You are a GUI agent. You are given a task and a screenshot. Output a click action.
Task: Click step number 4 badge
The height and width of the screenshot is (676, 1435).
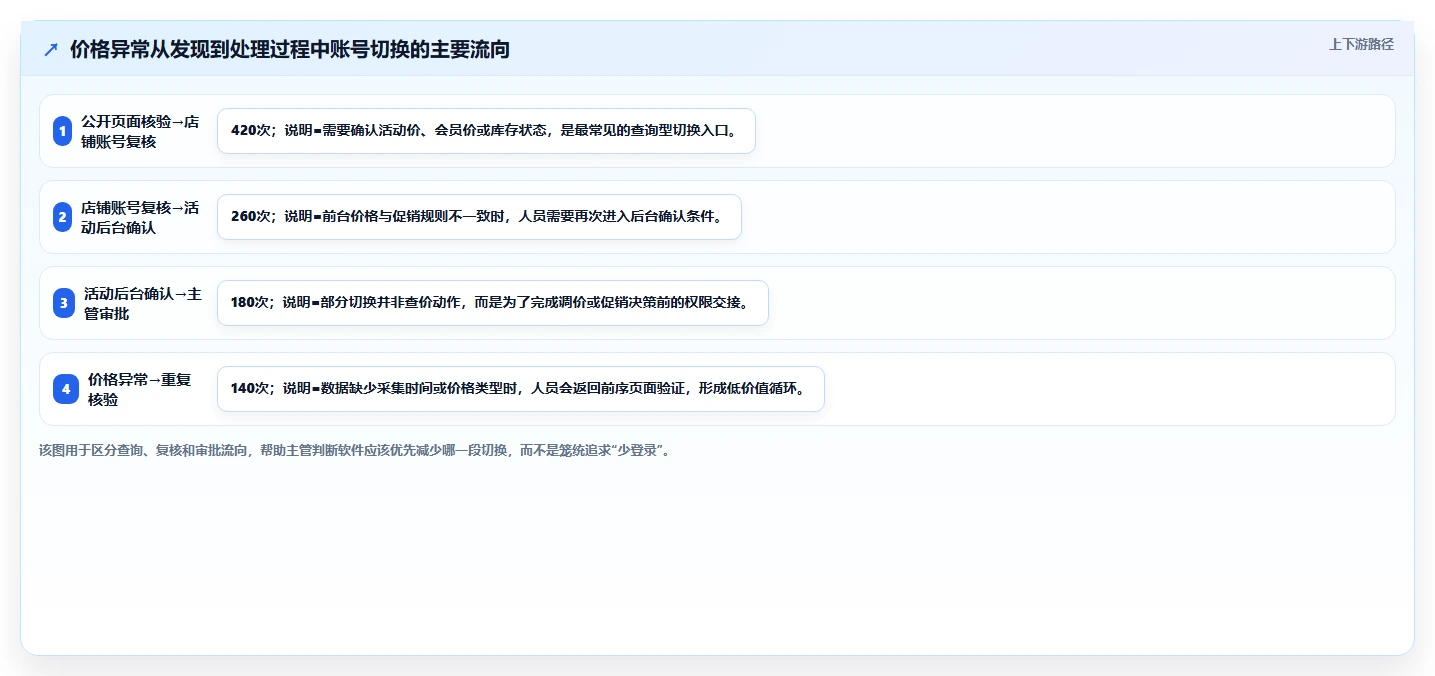pos(66,389)
